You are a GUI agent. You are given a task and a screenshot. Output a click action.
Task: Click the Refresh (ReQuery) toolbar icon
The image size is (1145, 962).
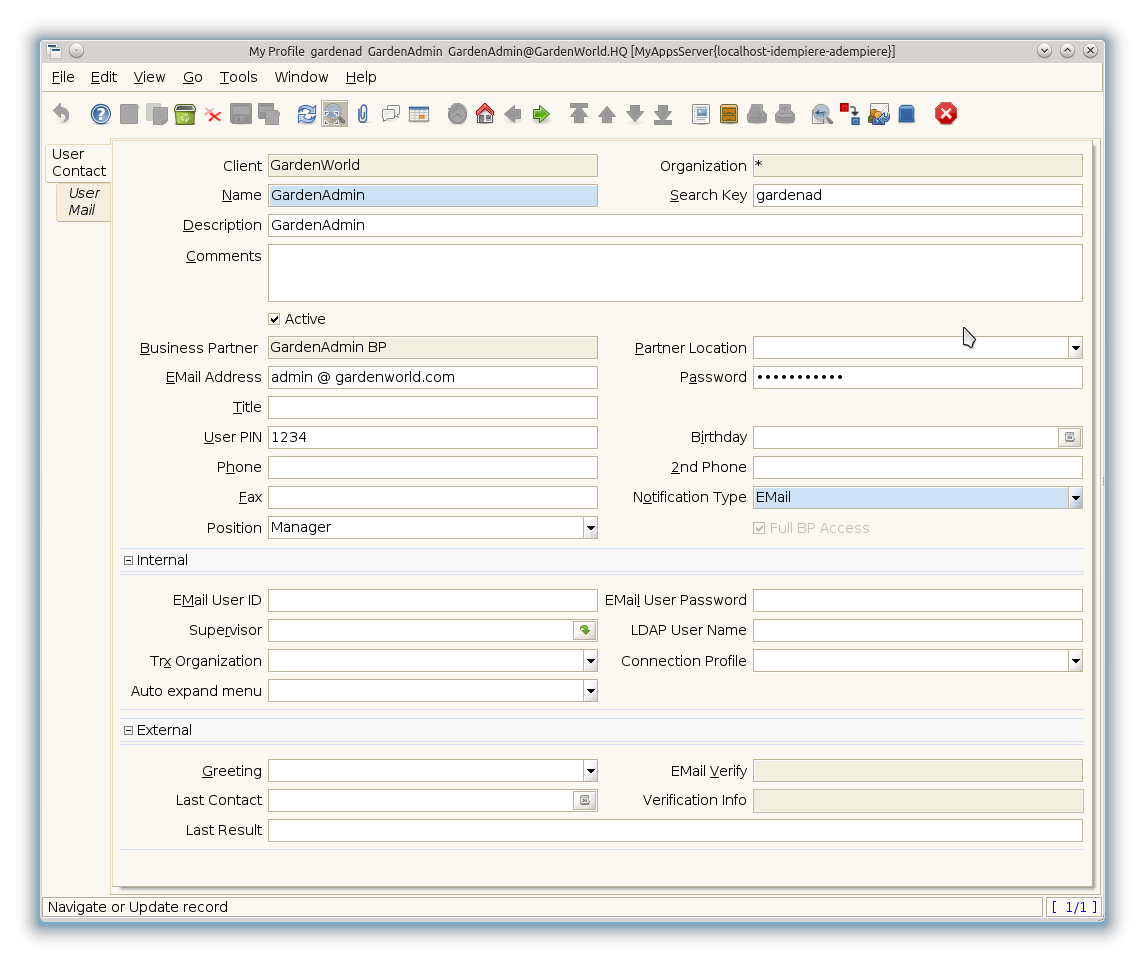[307, 114]
